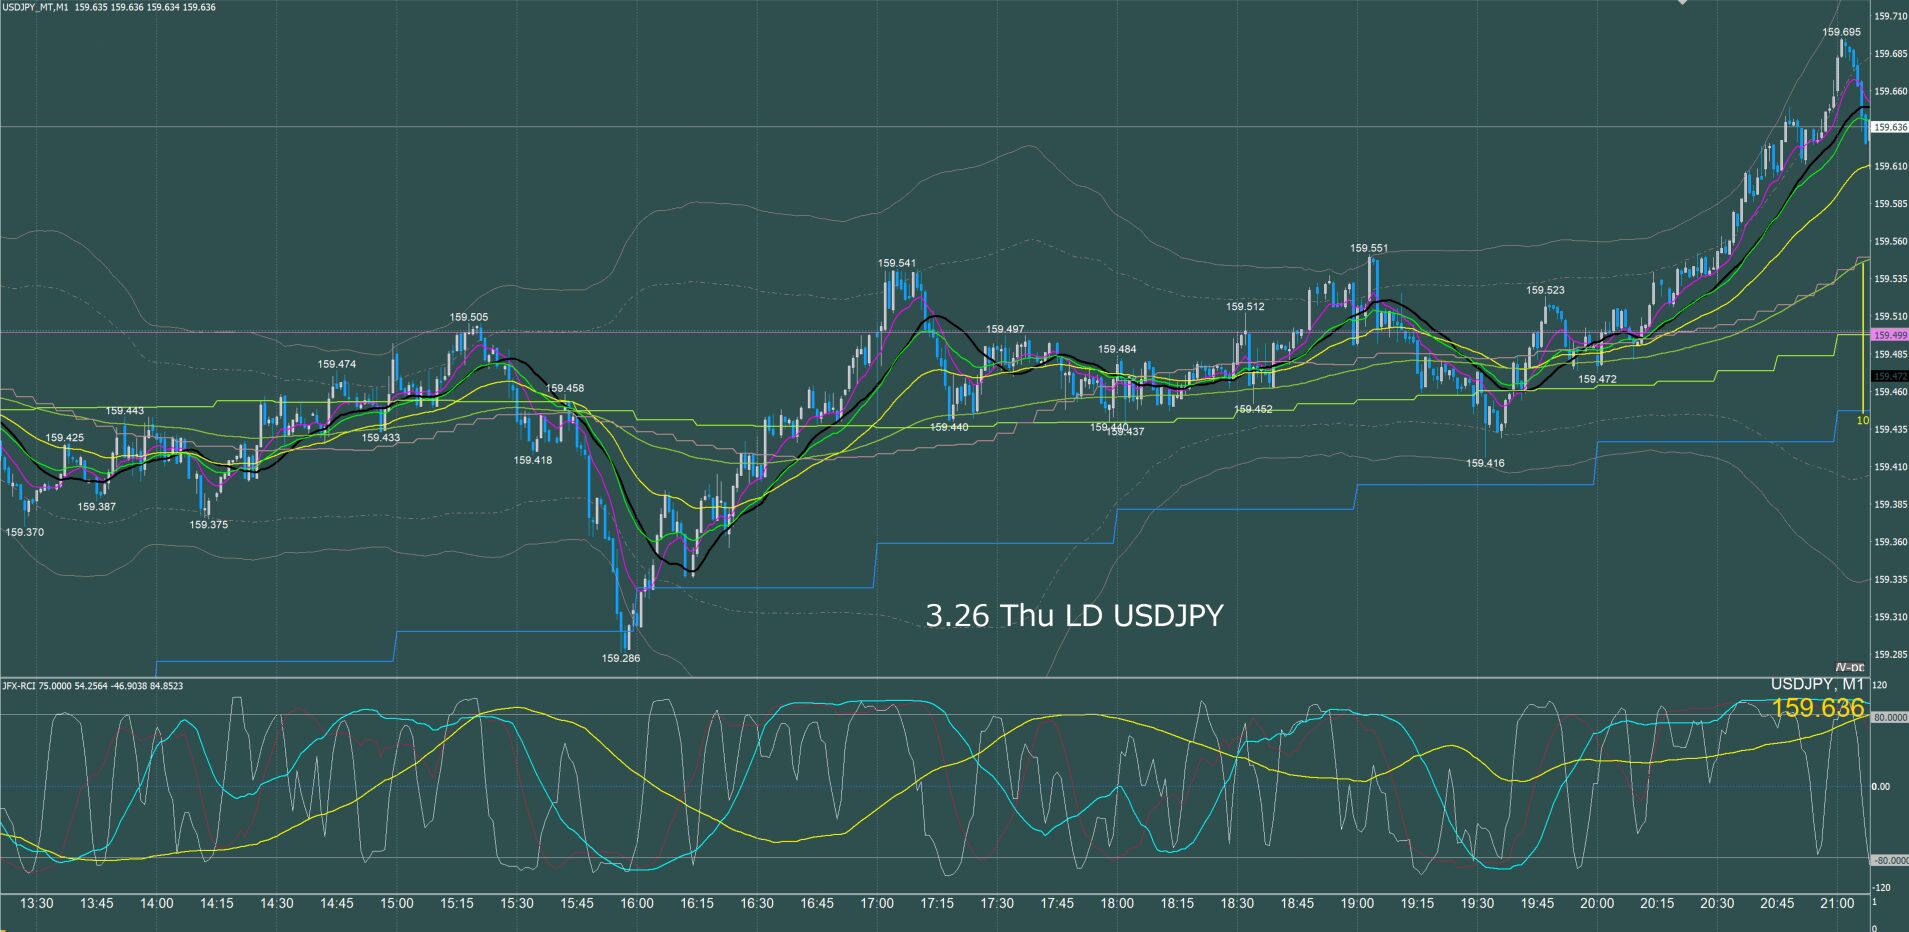
Task: Click the white 159.636 current price tag
Action: point(1889,128)
